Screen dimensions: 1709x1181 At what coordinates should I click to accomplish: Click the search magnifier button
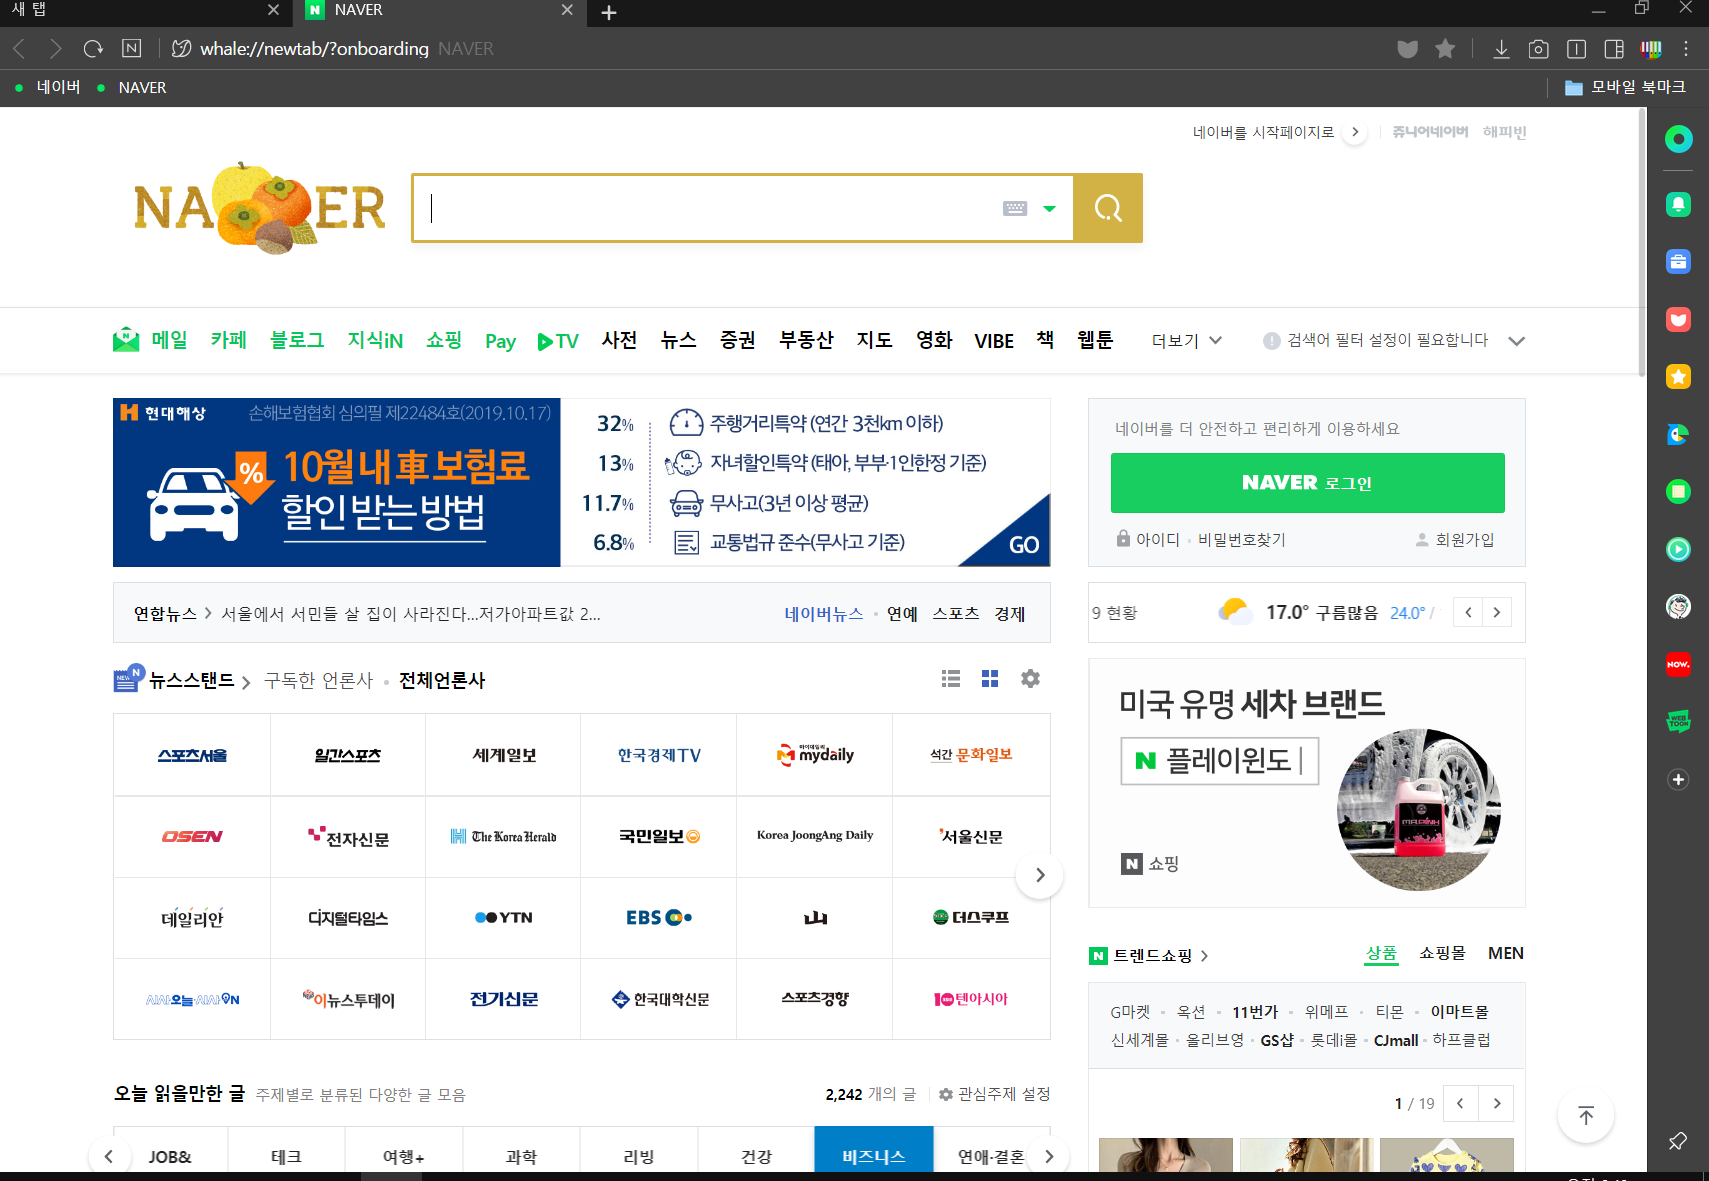pos(1108,208)
